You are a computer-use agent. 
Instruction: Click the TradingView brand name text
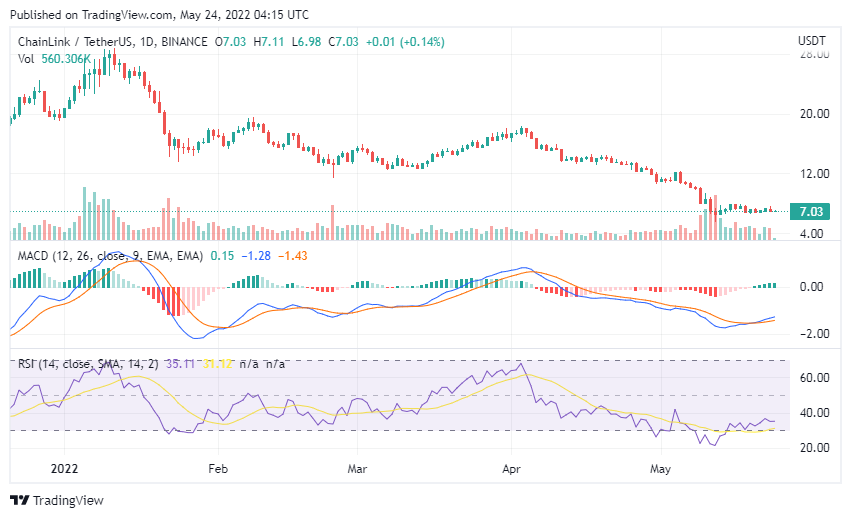[68, 500]
